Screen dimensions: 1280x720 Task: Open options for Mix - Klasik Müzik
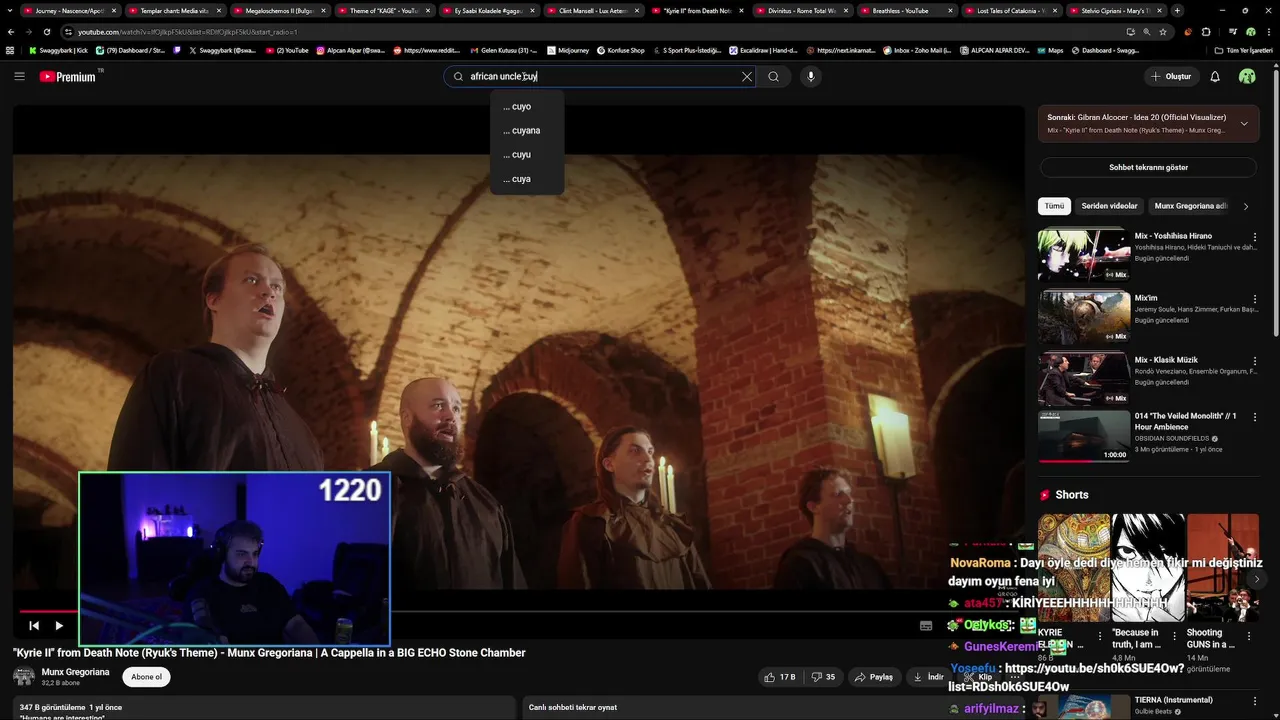coord(1255,361)
